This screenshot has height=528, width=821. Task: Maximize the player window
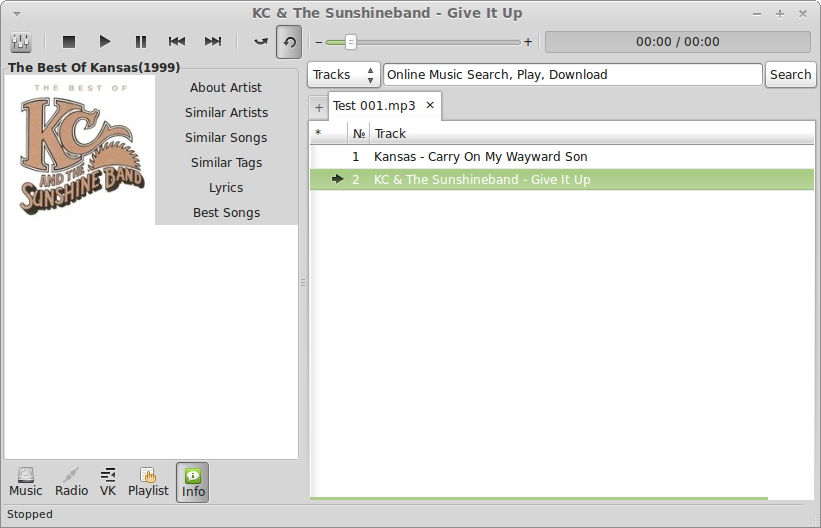click(780, 14)
